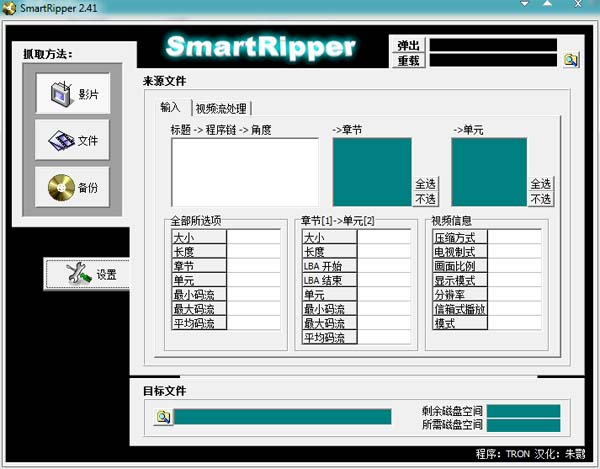Click the LBA 开始 row

357,266
